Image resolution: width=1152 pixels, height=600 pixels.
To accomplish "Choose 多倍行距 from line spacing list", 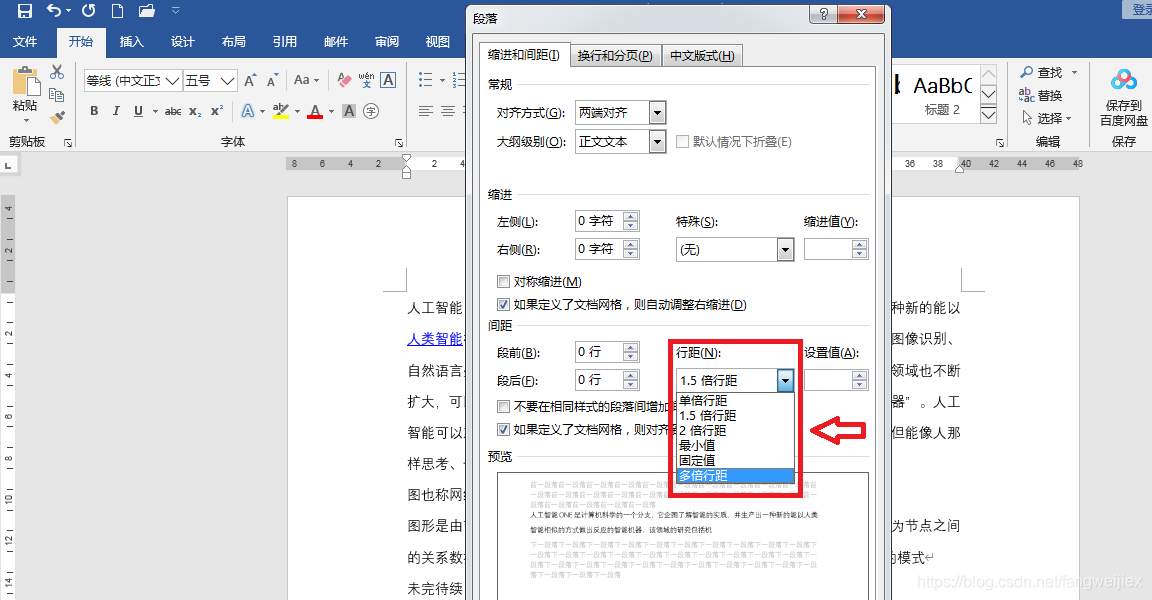I will (735, 476).
